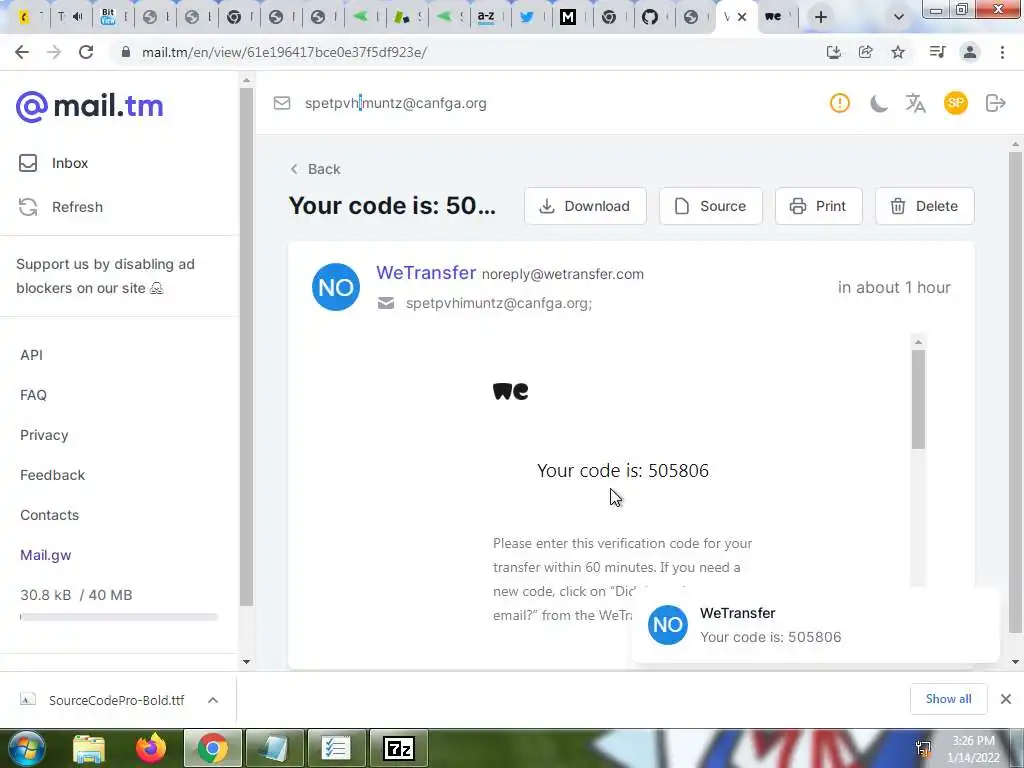Open a new browser tab
The height and width of the screenshot is (768, 1024).
click(821, 18)
